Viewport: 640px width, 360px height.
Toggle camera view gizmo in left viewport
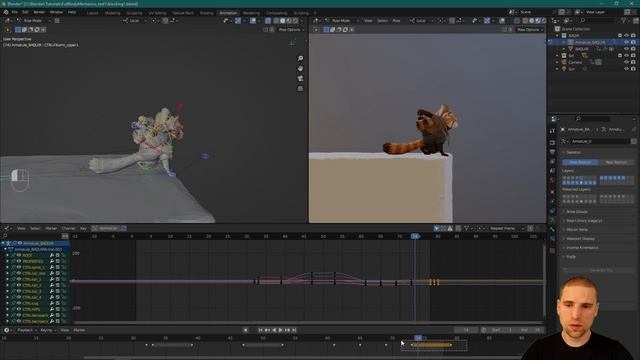pyautogui.click(x=300, y=78)
